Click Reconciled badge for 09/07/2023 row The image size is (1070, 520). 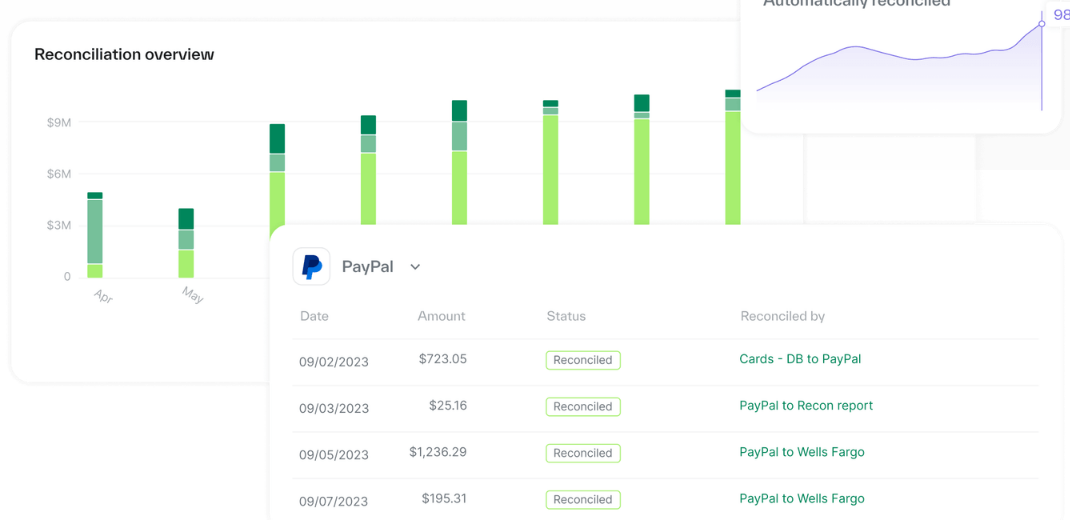(x=583, y=500)
